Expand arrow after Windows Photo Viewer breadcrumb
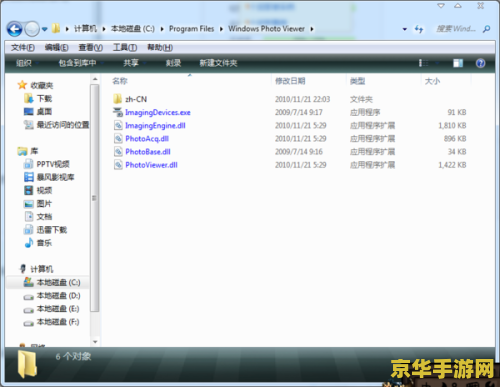Screen dimensions: 500x387 (x=312, y=29)
